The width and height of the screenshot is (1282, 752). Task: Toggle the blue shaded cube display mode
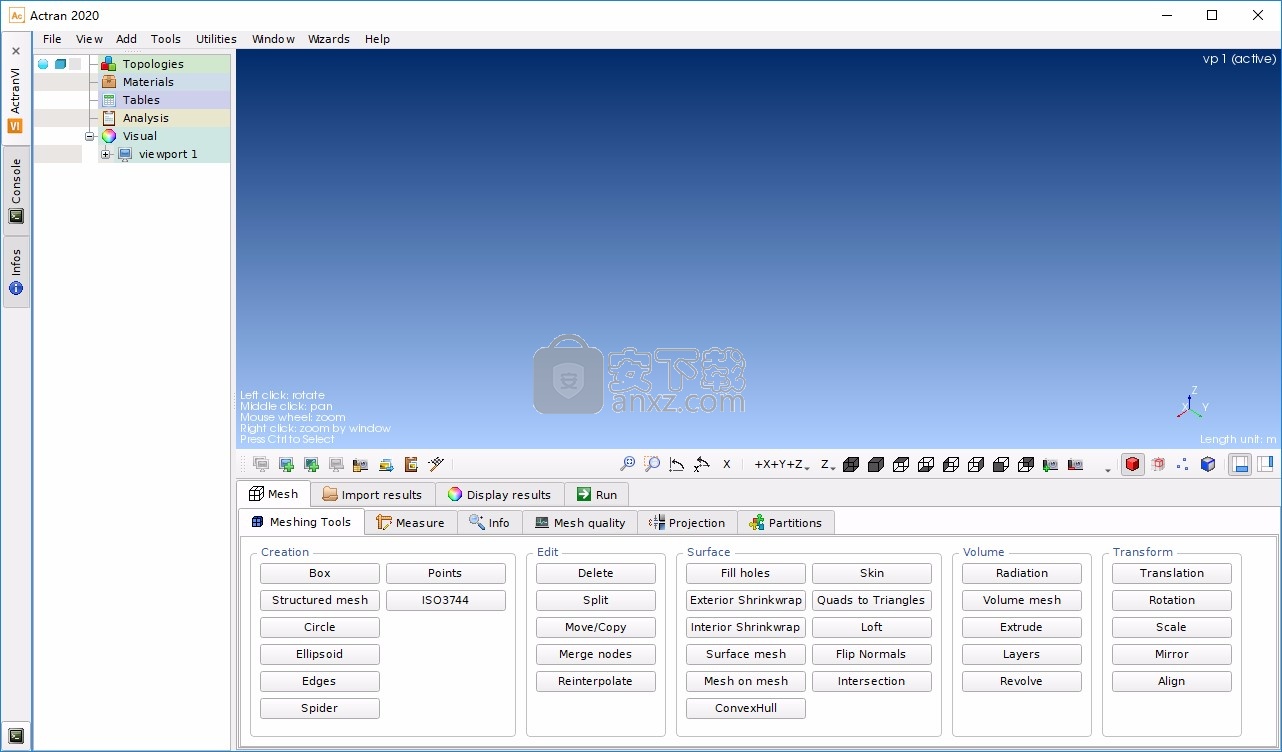(x=1208, y=464)
